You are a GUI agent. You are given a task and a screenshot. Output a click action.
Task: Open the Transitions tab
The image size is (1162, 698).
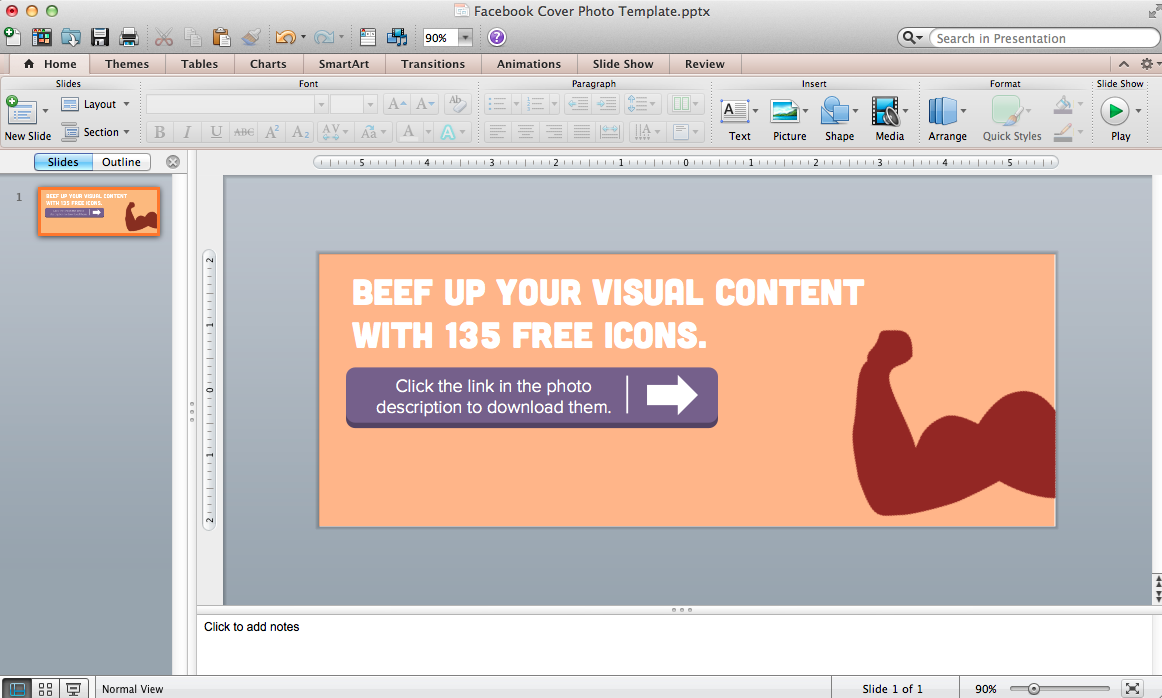pyautogui.click(x=433, y=64)
